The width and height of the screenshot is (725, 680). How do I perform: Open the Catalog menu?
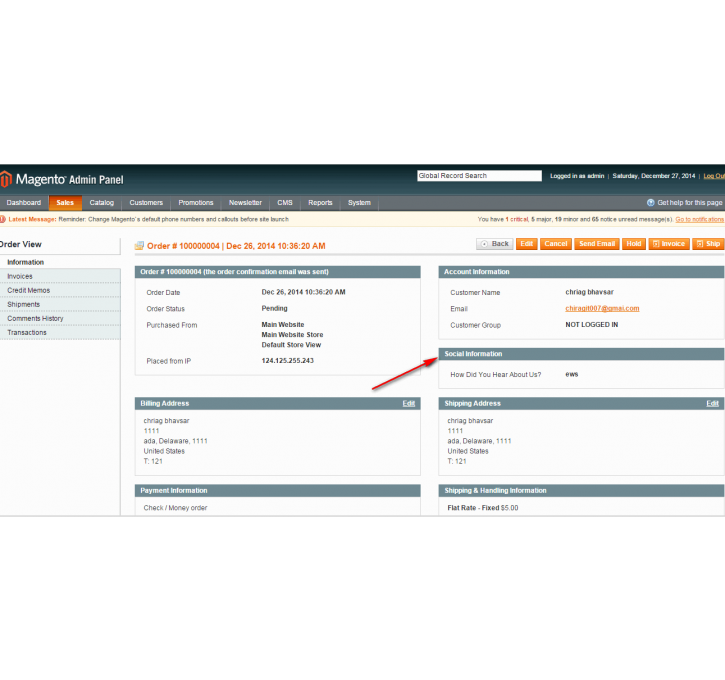click(102, 202)
